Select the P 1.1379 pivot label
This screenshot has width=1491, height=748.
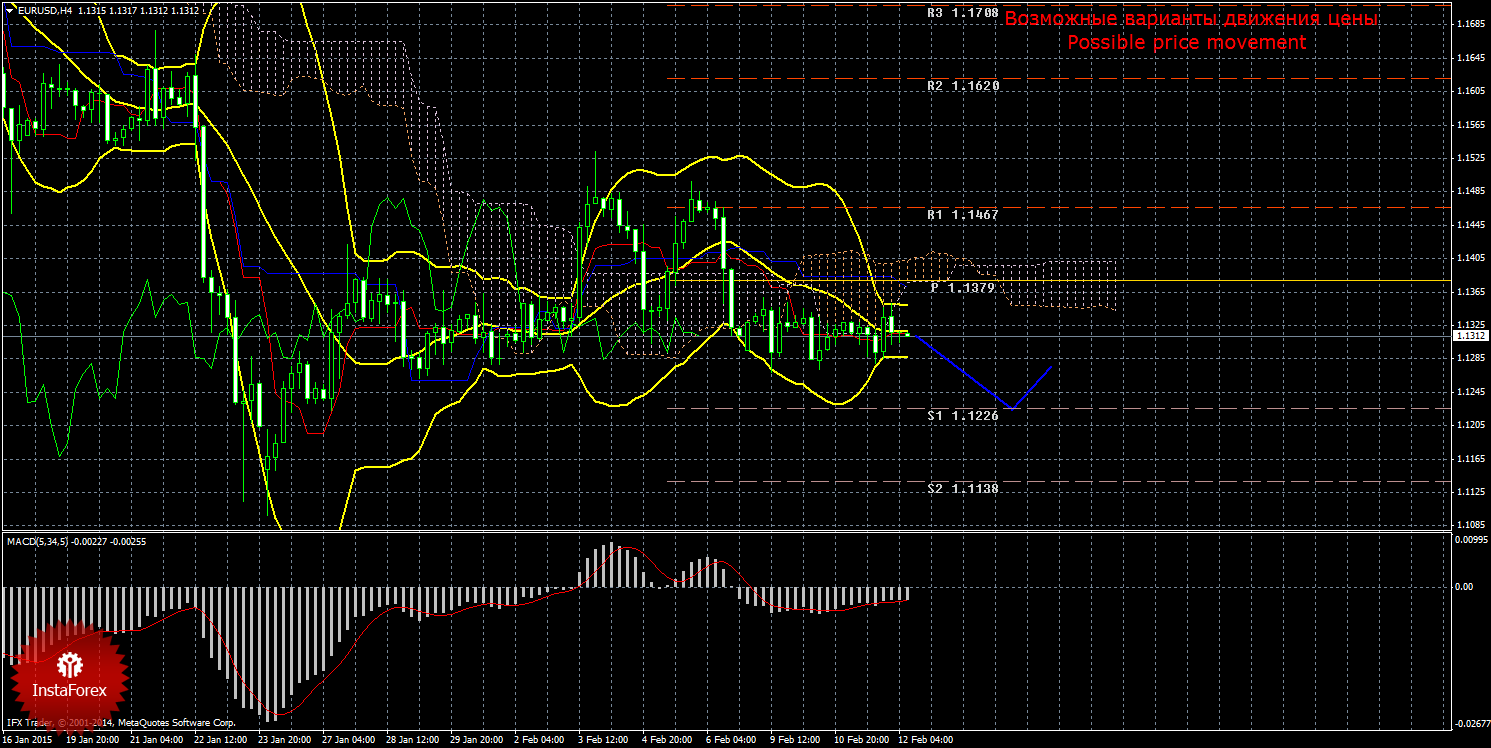point(962,287)
